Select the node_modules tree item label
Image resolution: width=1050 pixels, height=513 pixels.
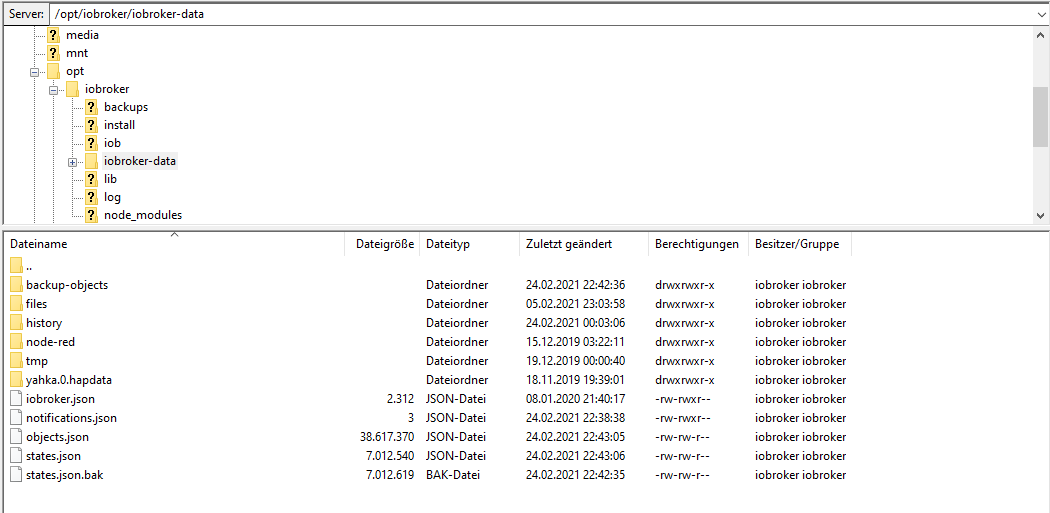pyautogui.click(x=143, y=216)
